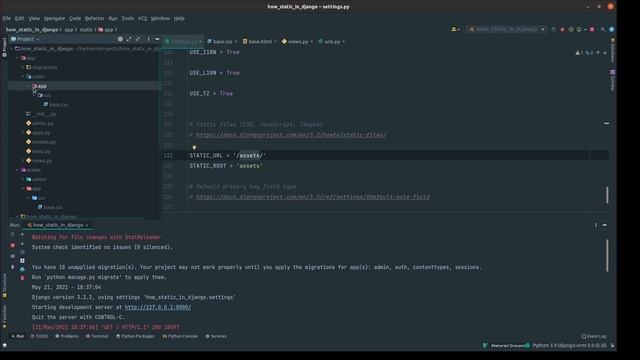Open the SciView side panel
This screenshot has width=640, height=360.
(x=613, y=80)
